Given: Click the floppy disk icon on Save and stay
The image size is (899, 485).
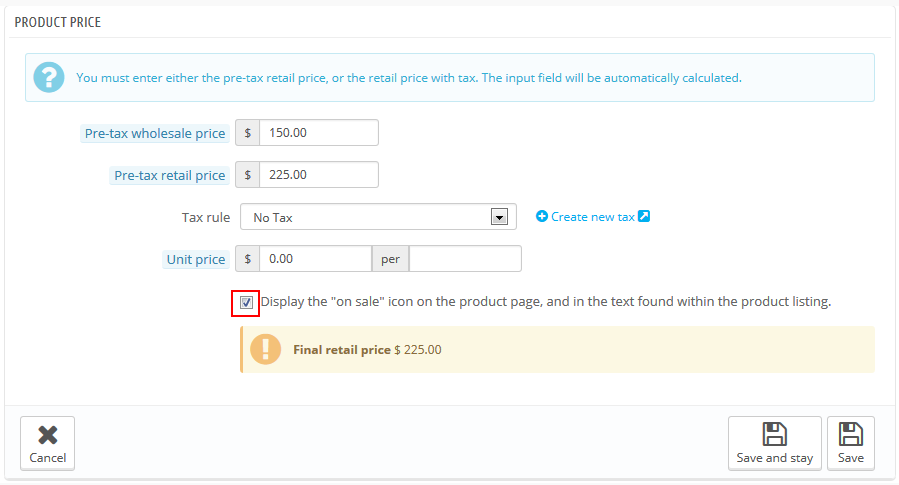Looking at the screenshot, I should click(774, 434).
